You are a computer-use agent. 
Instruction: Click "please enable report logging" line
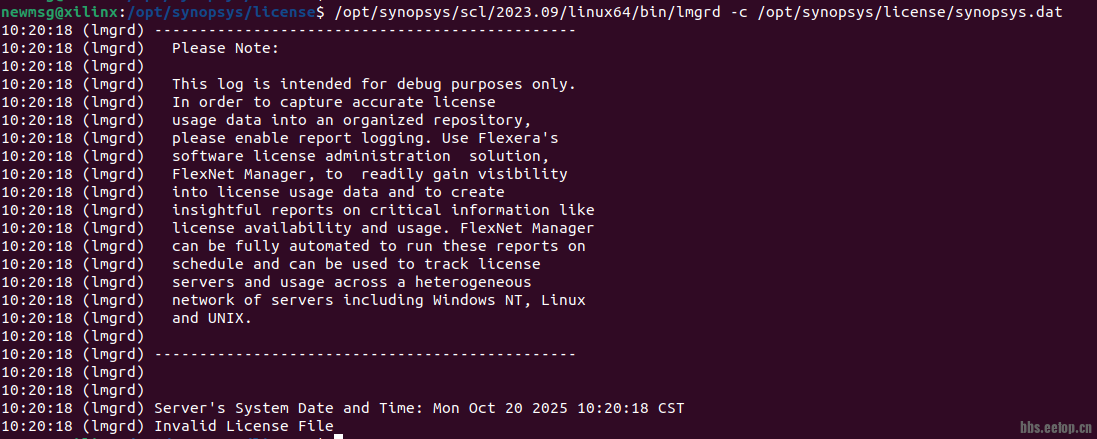click(364, 138)
